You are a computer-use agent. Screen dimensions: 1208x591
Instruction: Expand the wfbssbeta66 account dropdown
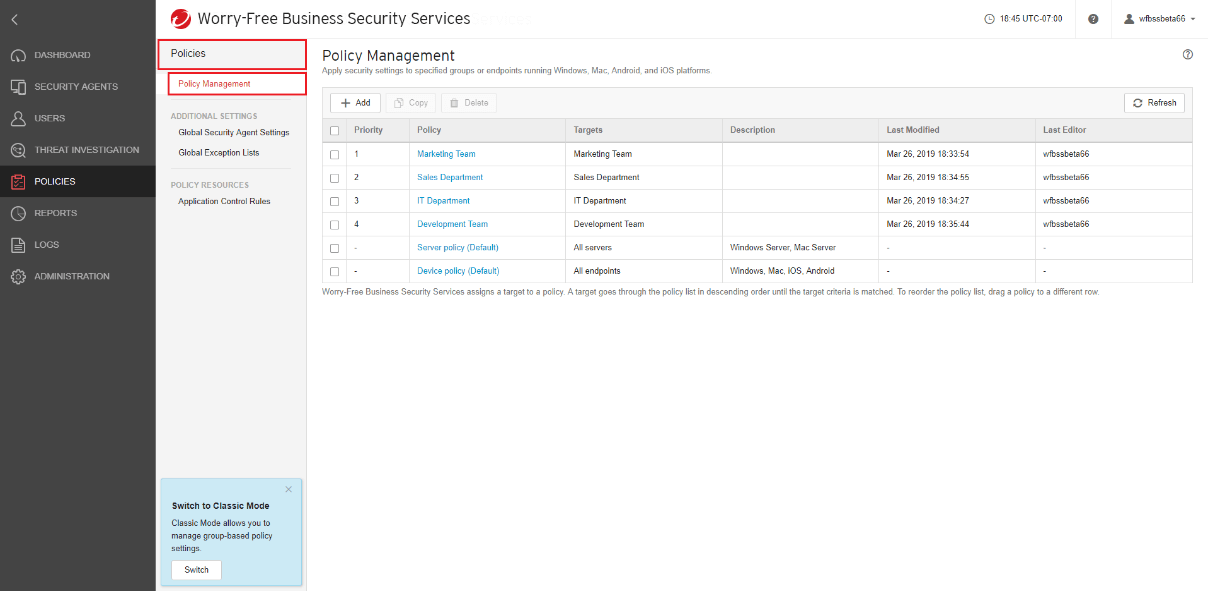click(1160, 19)
